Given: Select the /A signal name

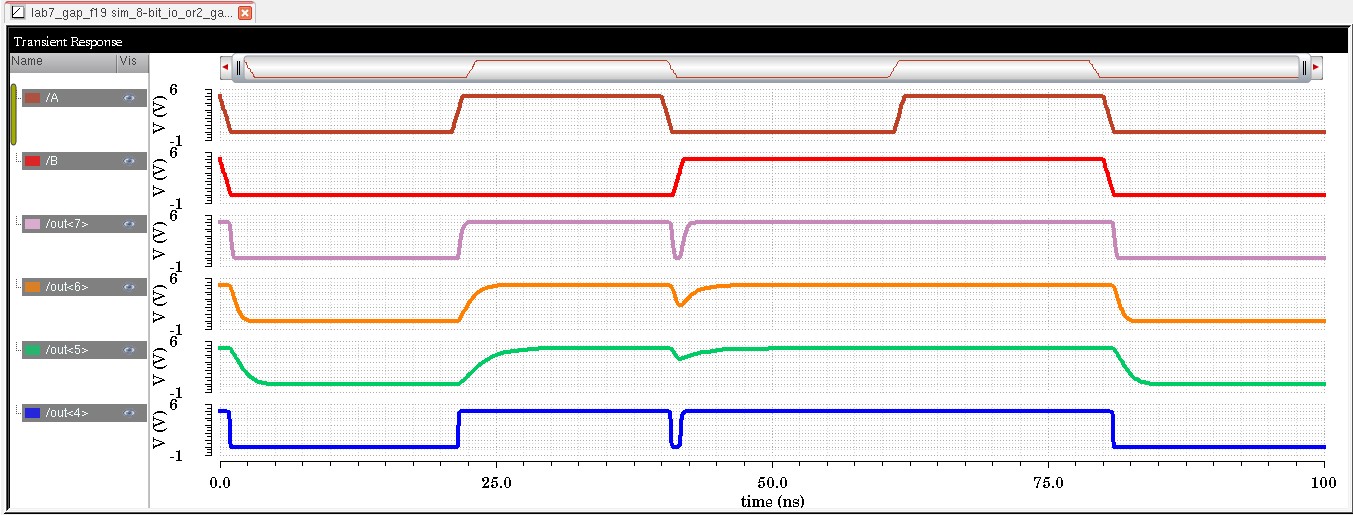Looking at the screenshot, I should click(51, 98).
